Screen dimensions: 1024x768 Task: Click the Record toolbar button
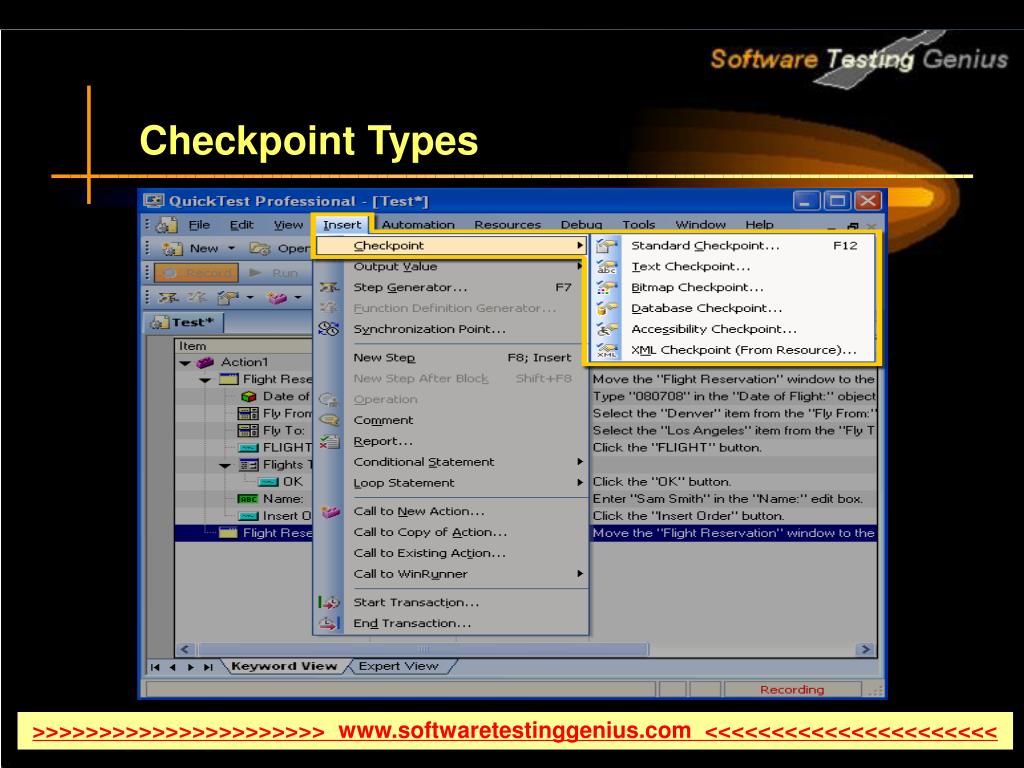(x=197, y=273)
